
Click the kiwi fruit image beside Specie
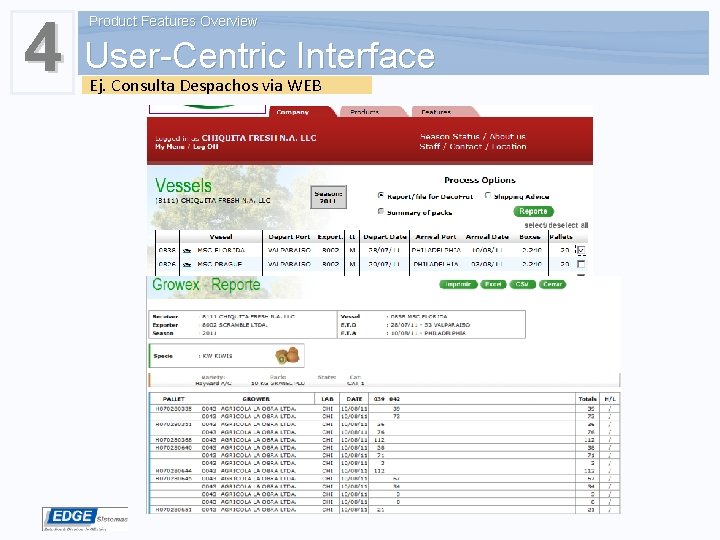coord(287,355)
